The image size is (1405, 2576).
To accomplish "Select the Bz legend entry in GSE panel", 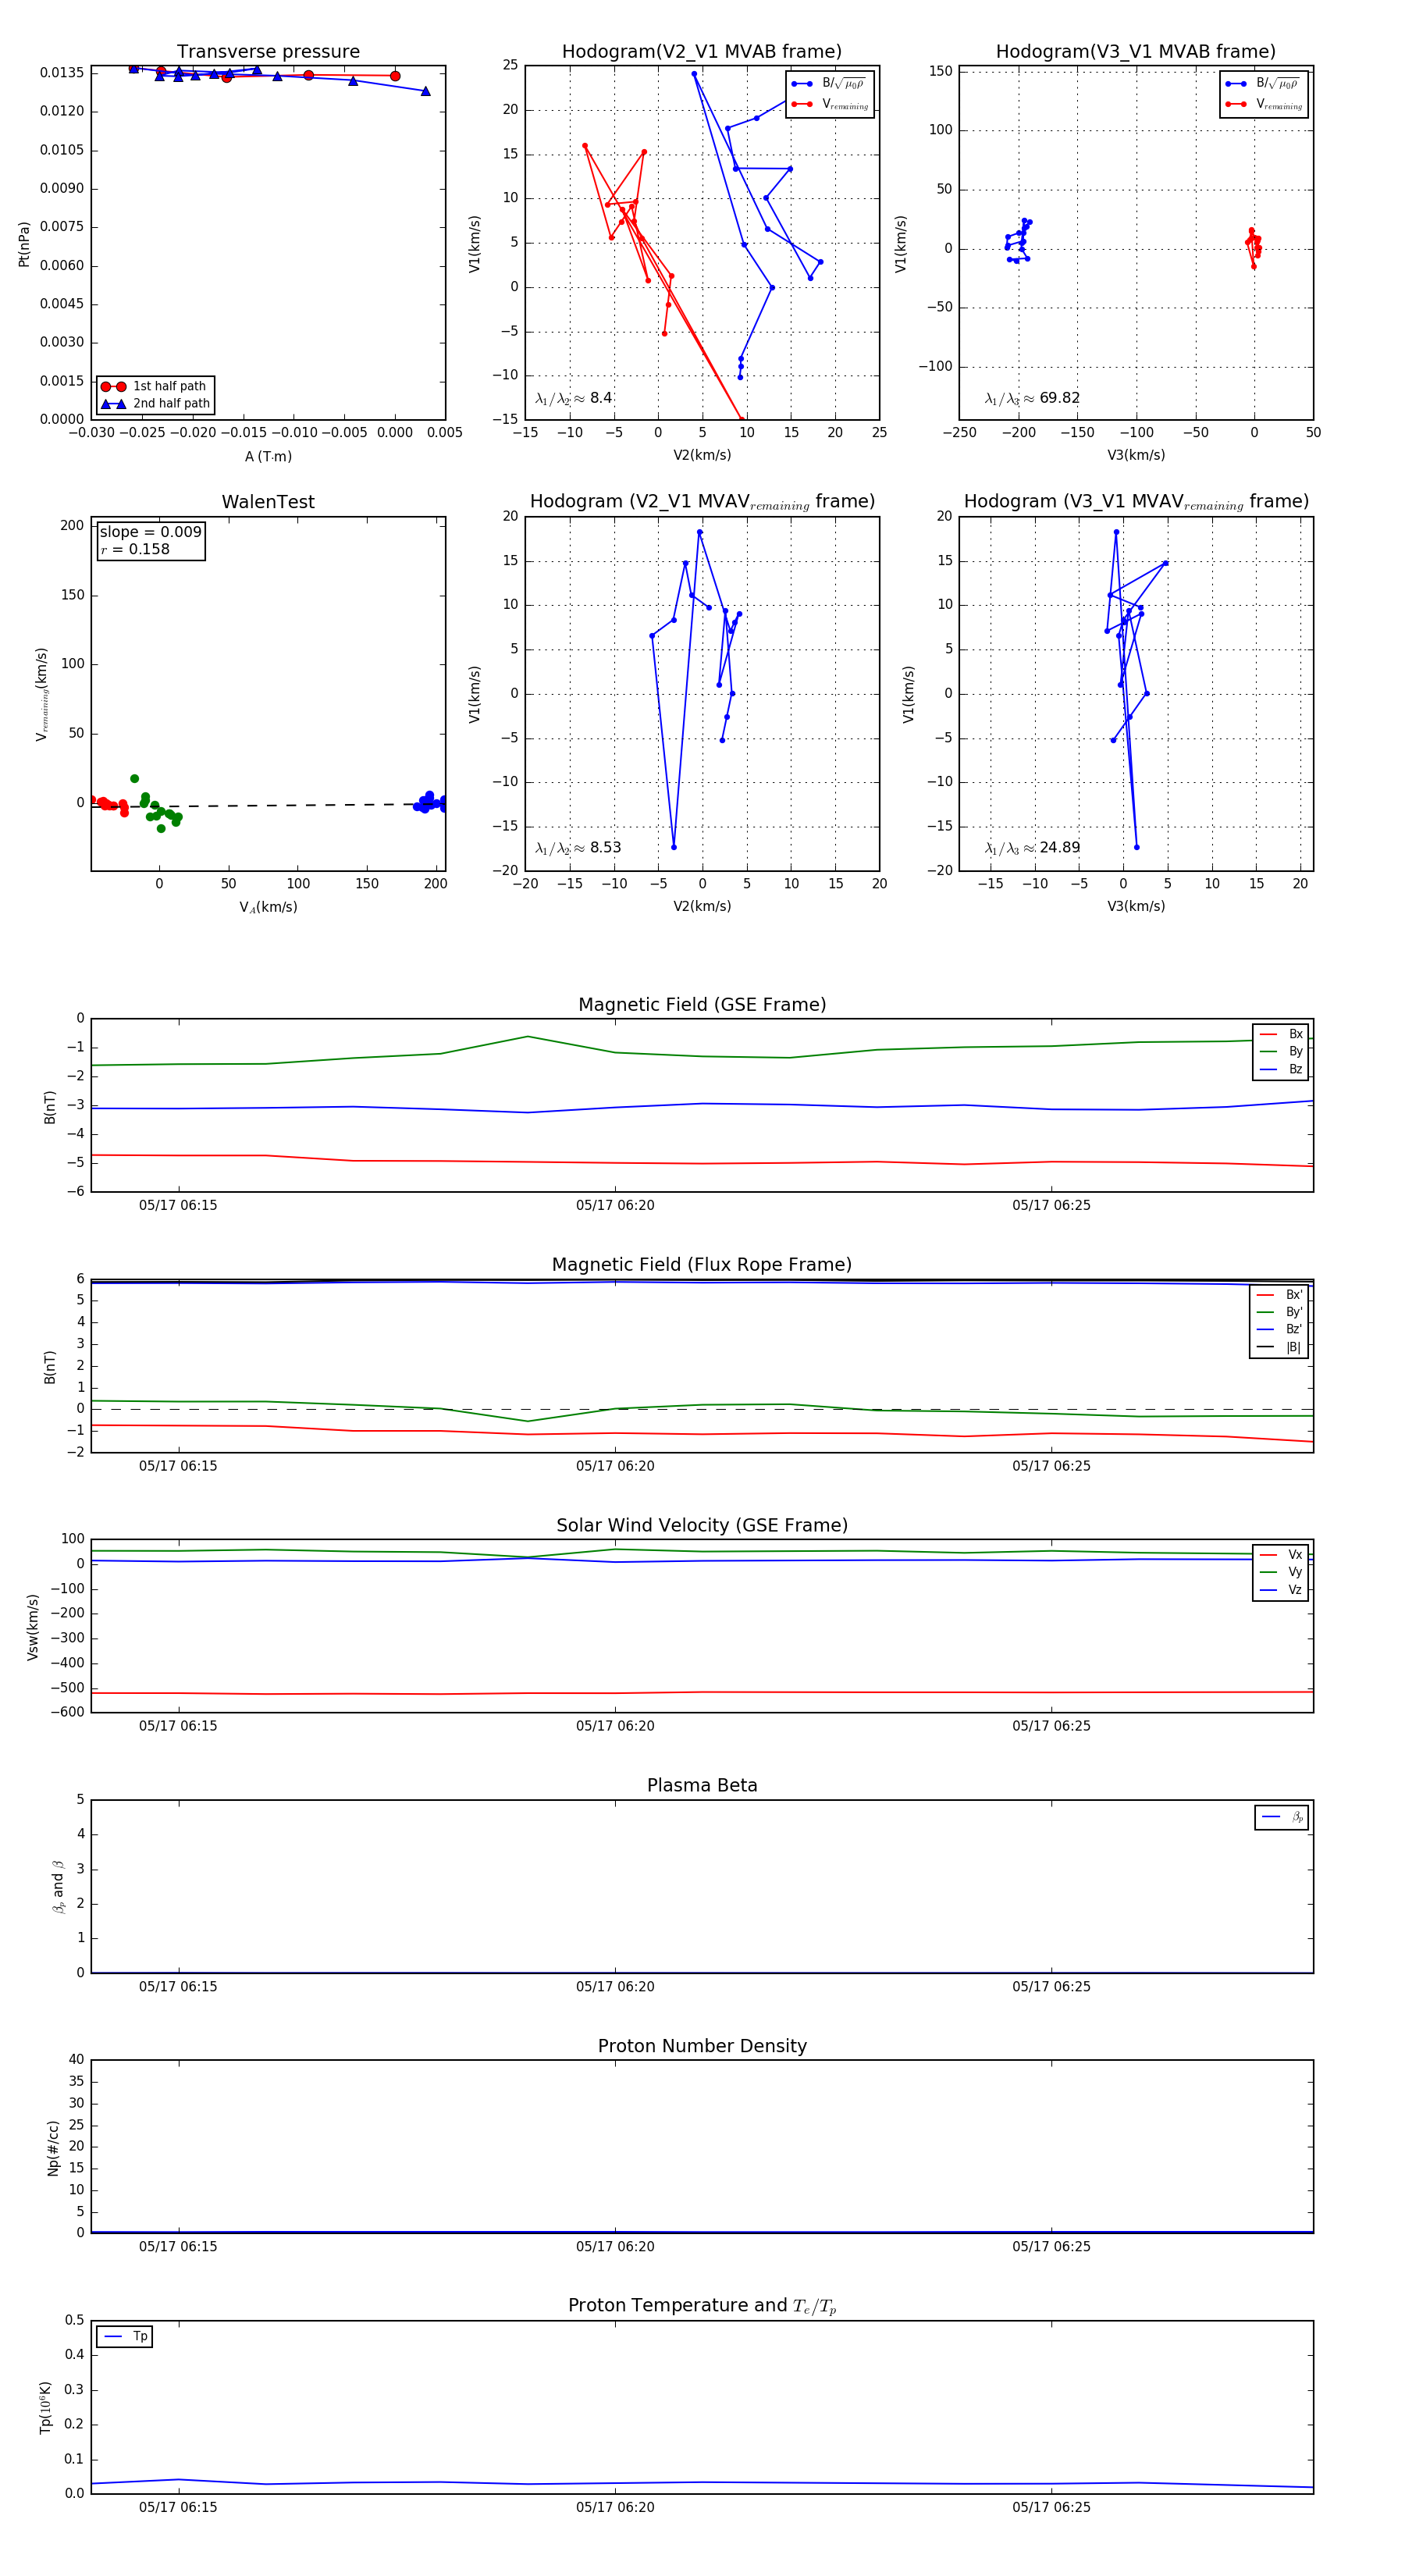I will point(1281,1070).
